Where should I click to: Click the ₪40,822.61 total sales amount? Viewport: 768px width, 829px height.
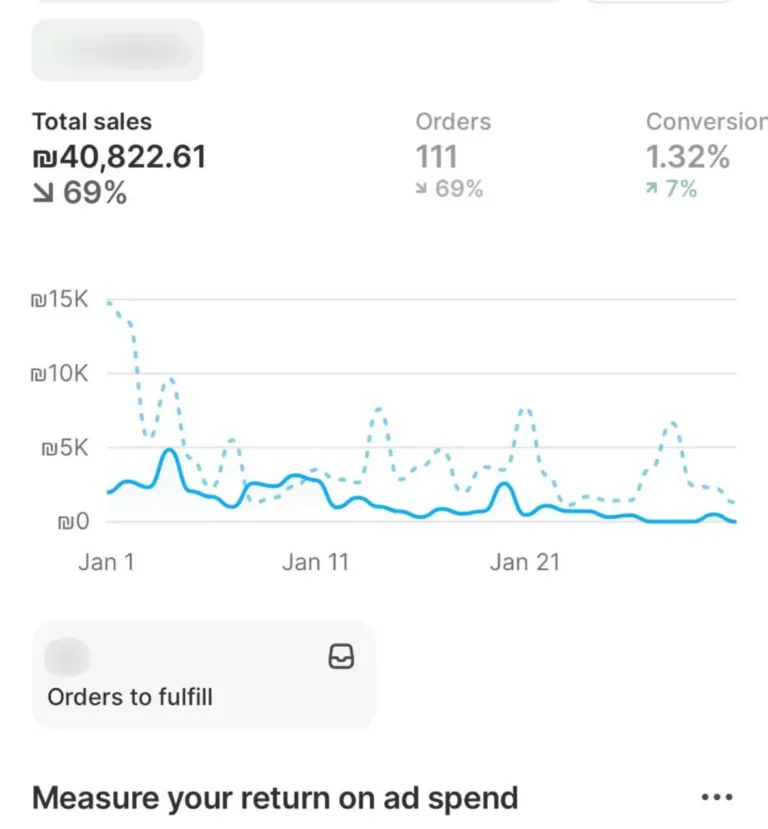pyautogui.click(x=119, y=157)
